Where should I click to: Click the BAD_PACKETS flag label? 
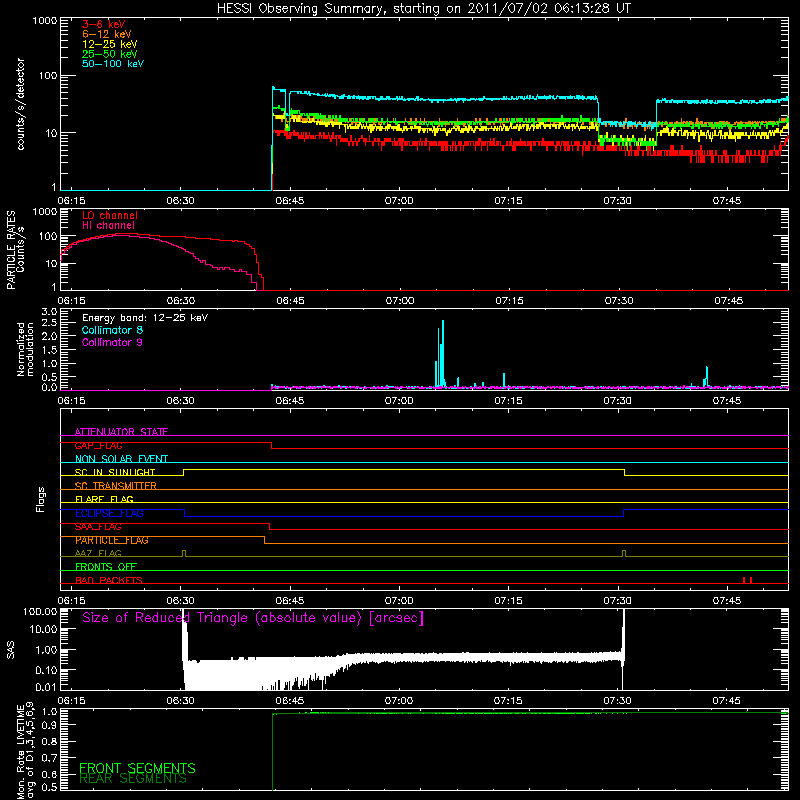(109, 580)
